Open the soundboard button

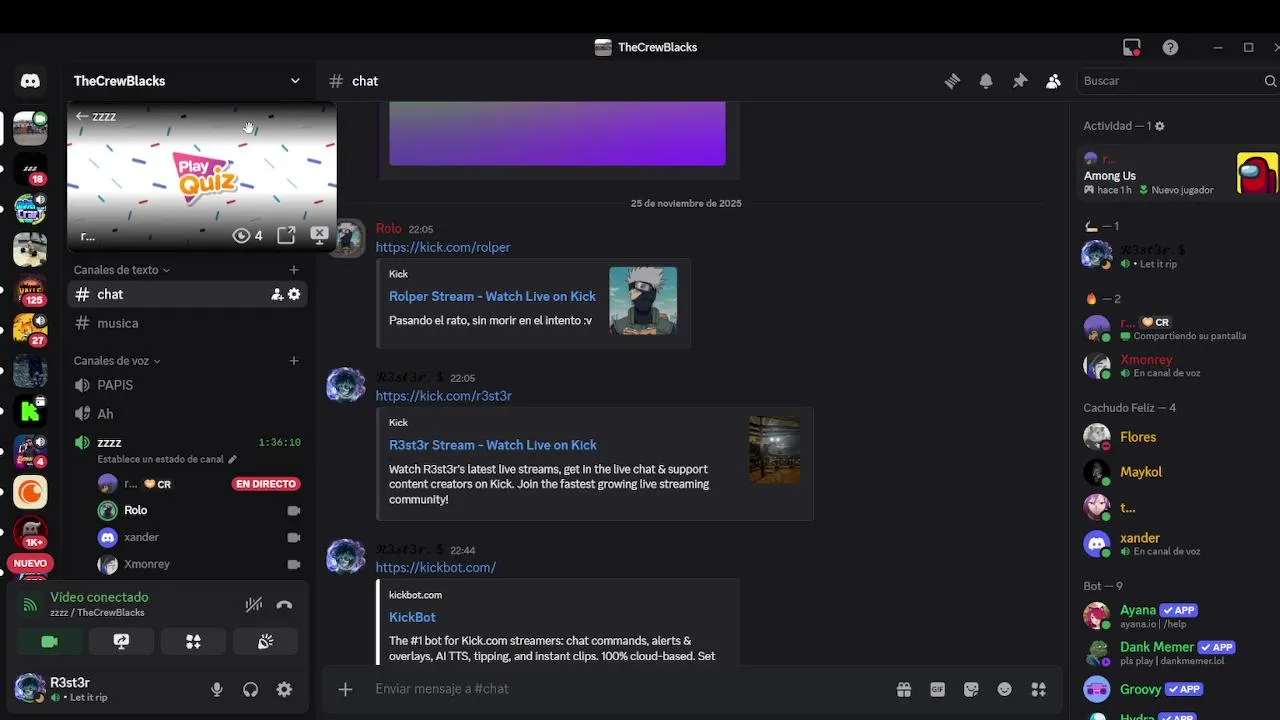coord(265,642)
